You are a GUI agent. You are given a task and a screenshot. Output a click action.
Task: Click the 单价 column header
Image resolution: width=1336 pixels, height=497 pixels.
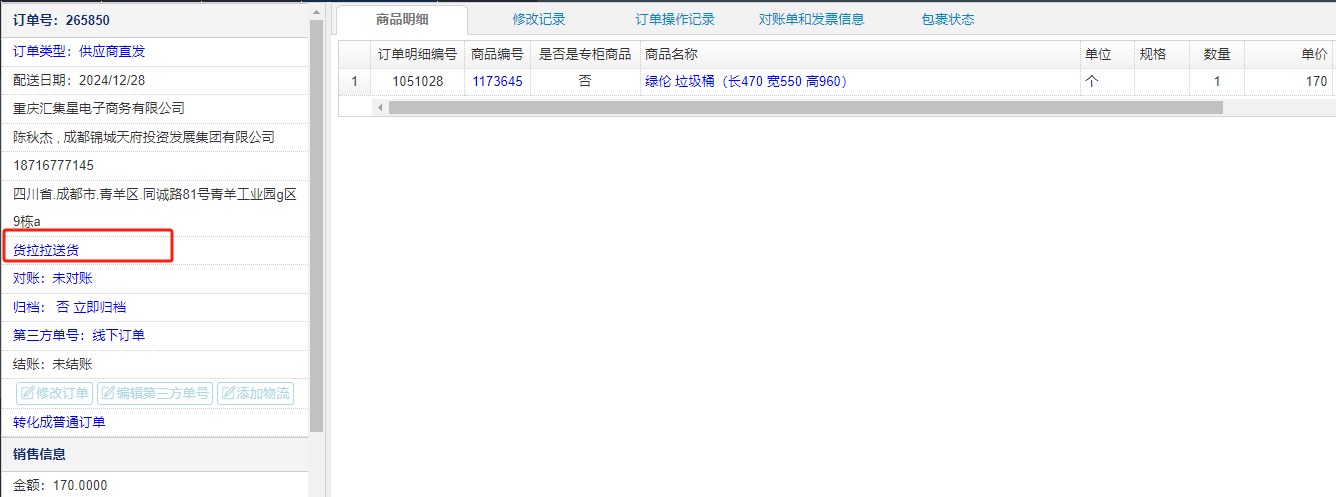point(1290,54)
